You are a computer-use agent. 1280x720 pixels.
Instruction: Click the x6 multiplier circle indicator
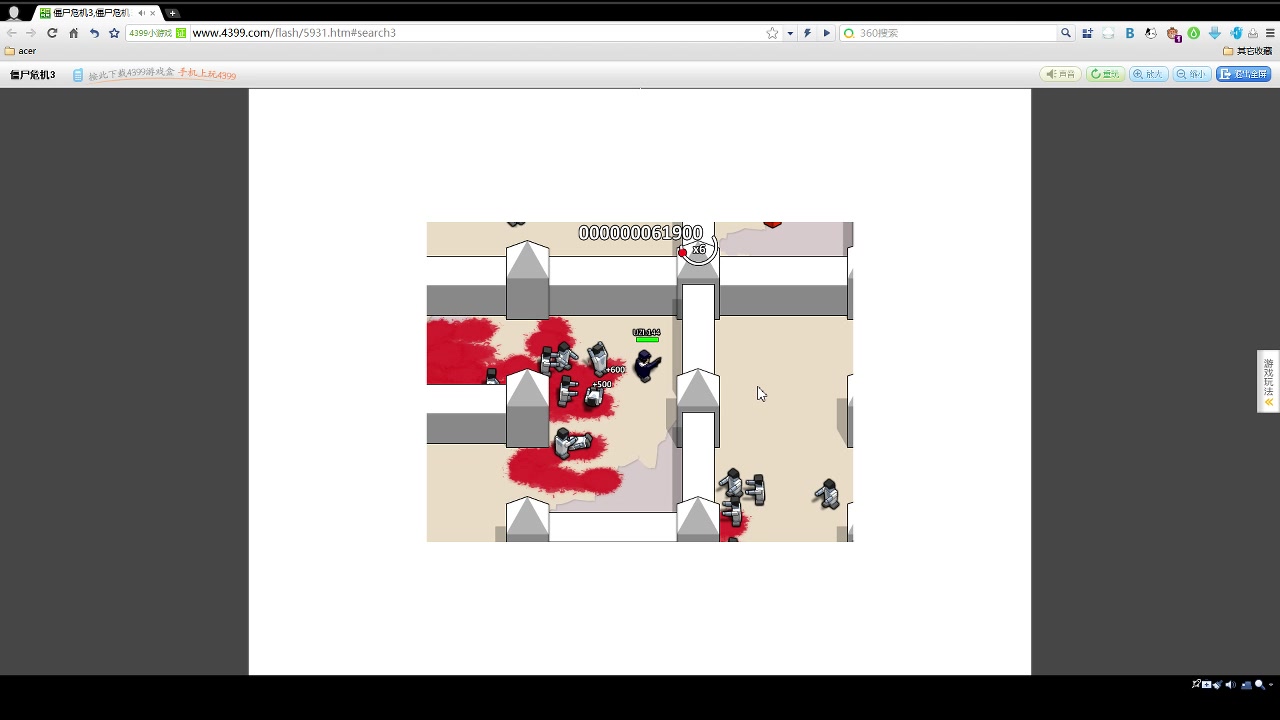[x=699, y=250]
